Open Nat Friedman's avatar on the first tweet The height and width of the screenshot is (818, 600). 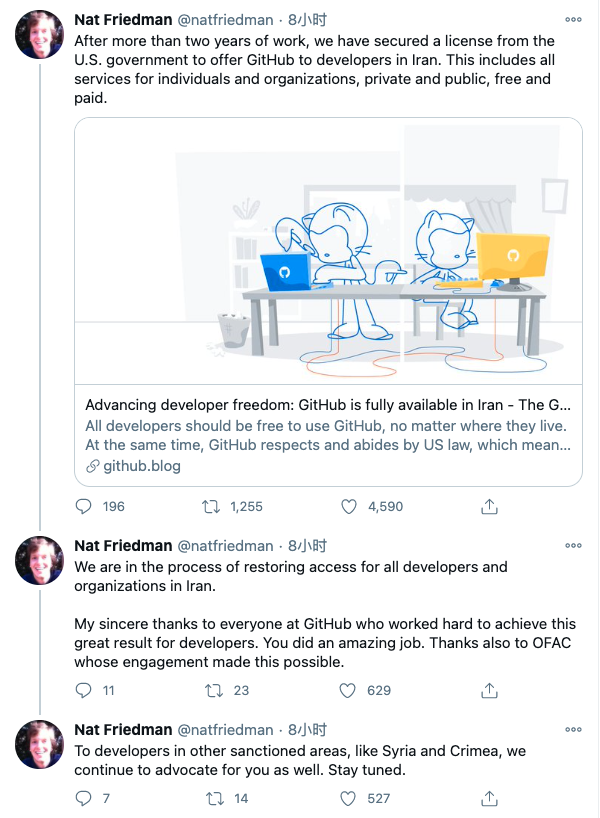coord(39,34)
